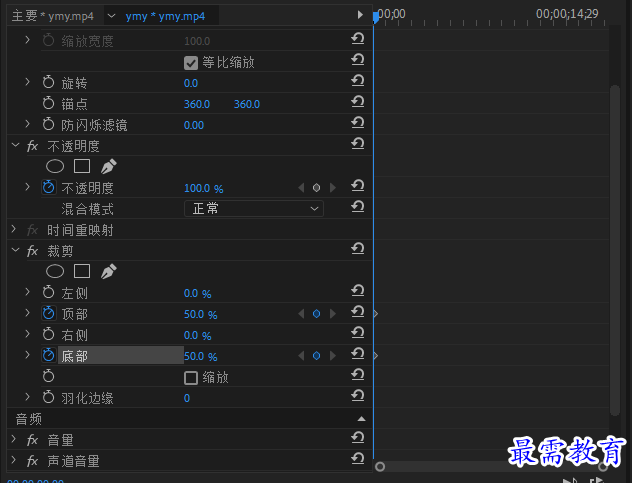Add keyframe for 不透明度 parameter
Viewport: 632px width, 483px height.
(x=316, y=188)
